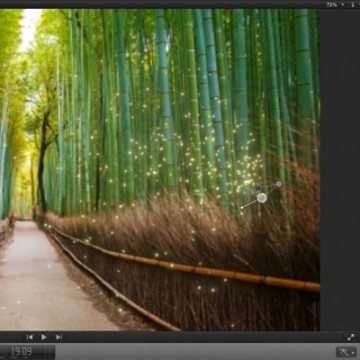Jump to the previous frame button
The height and width of the screenshot is (360, 360).
(x=29, y=337)
